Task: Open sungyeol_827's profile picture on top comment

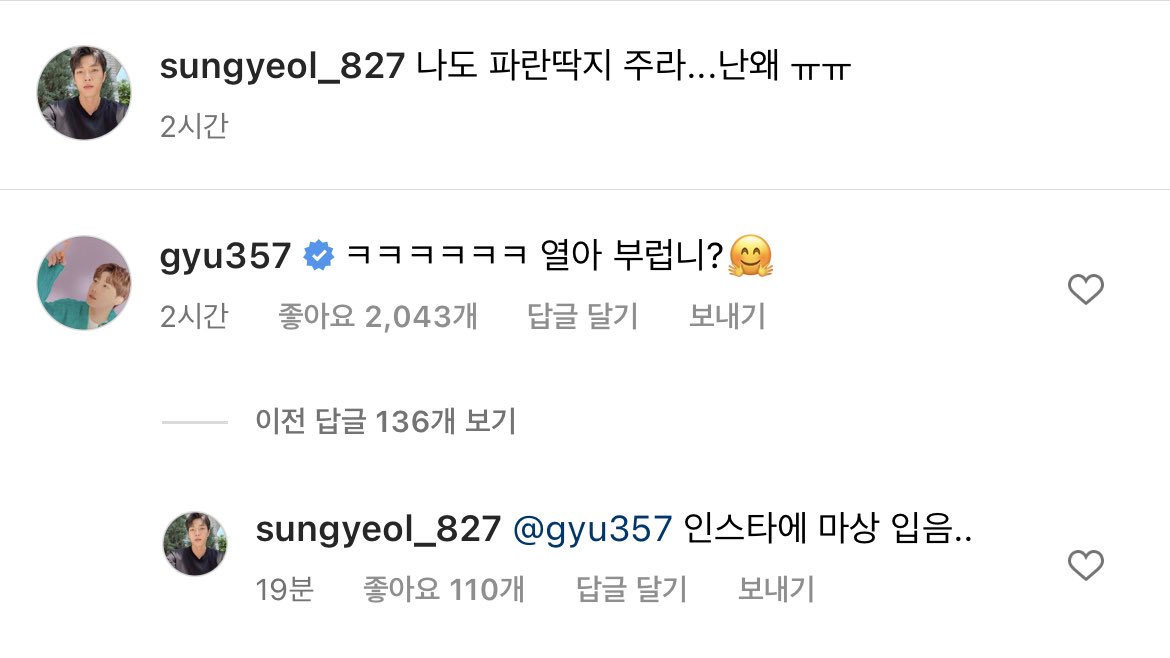Action: [x=84, y=93]
